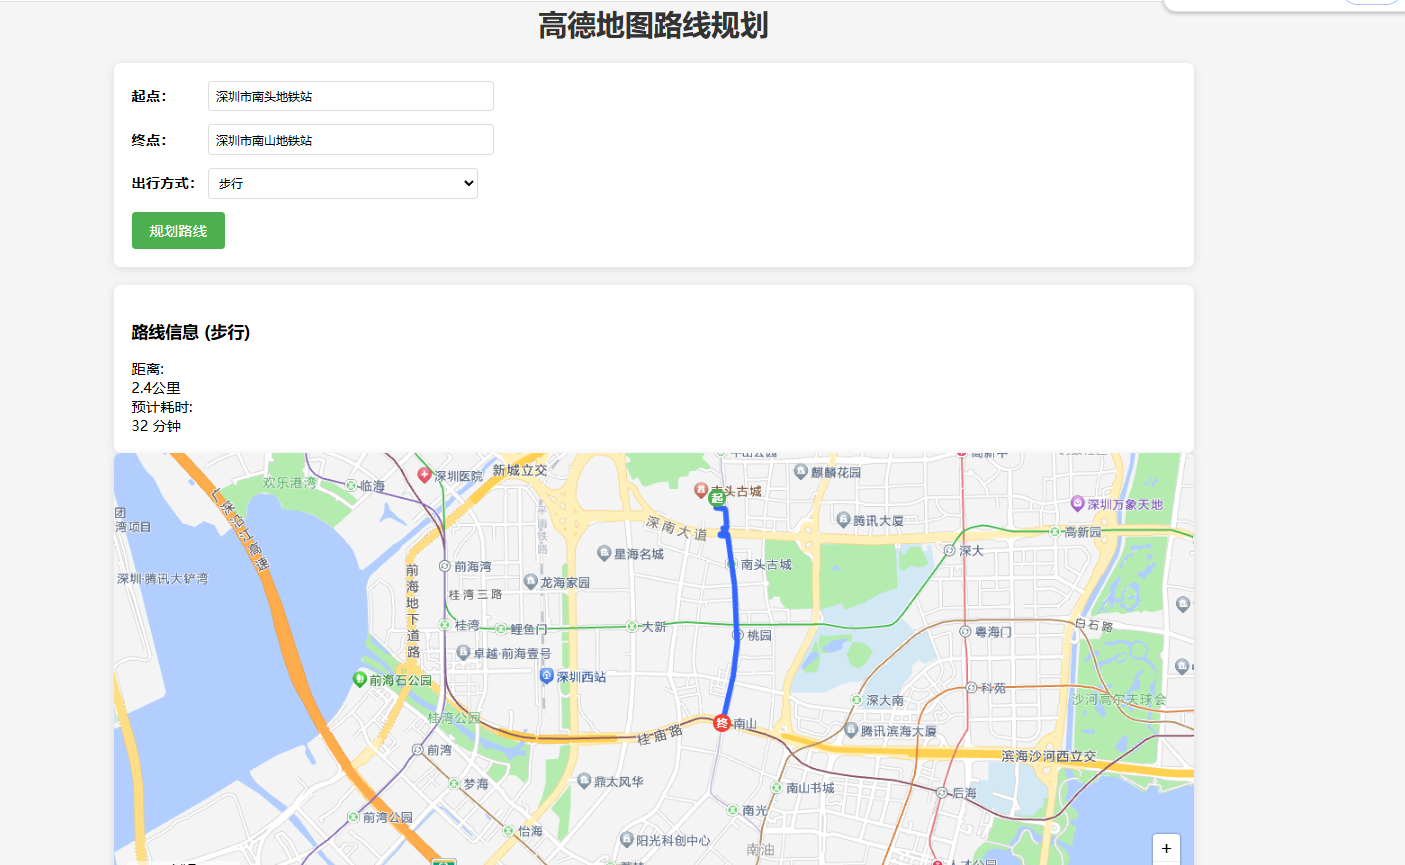
Task: Click the 起点: label
Action: (x=149, y=96)
